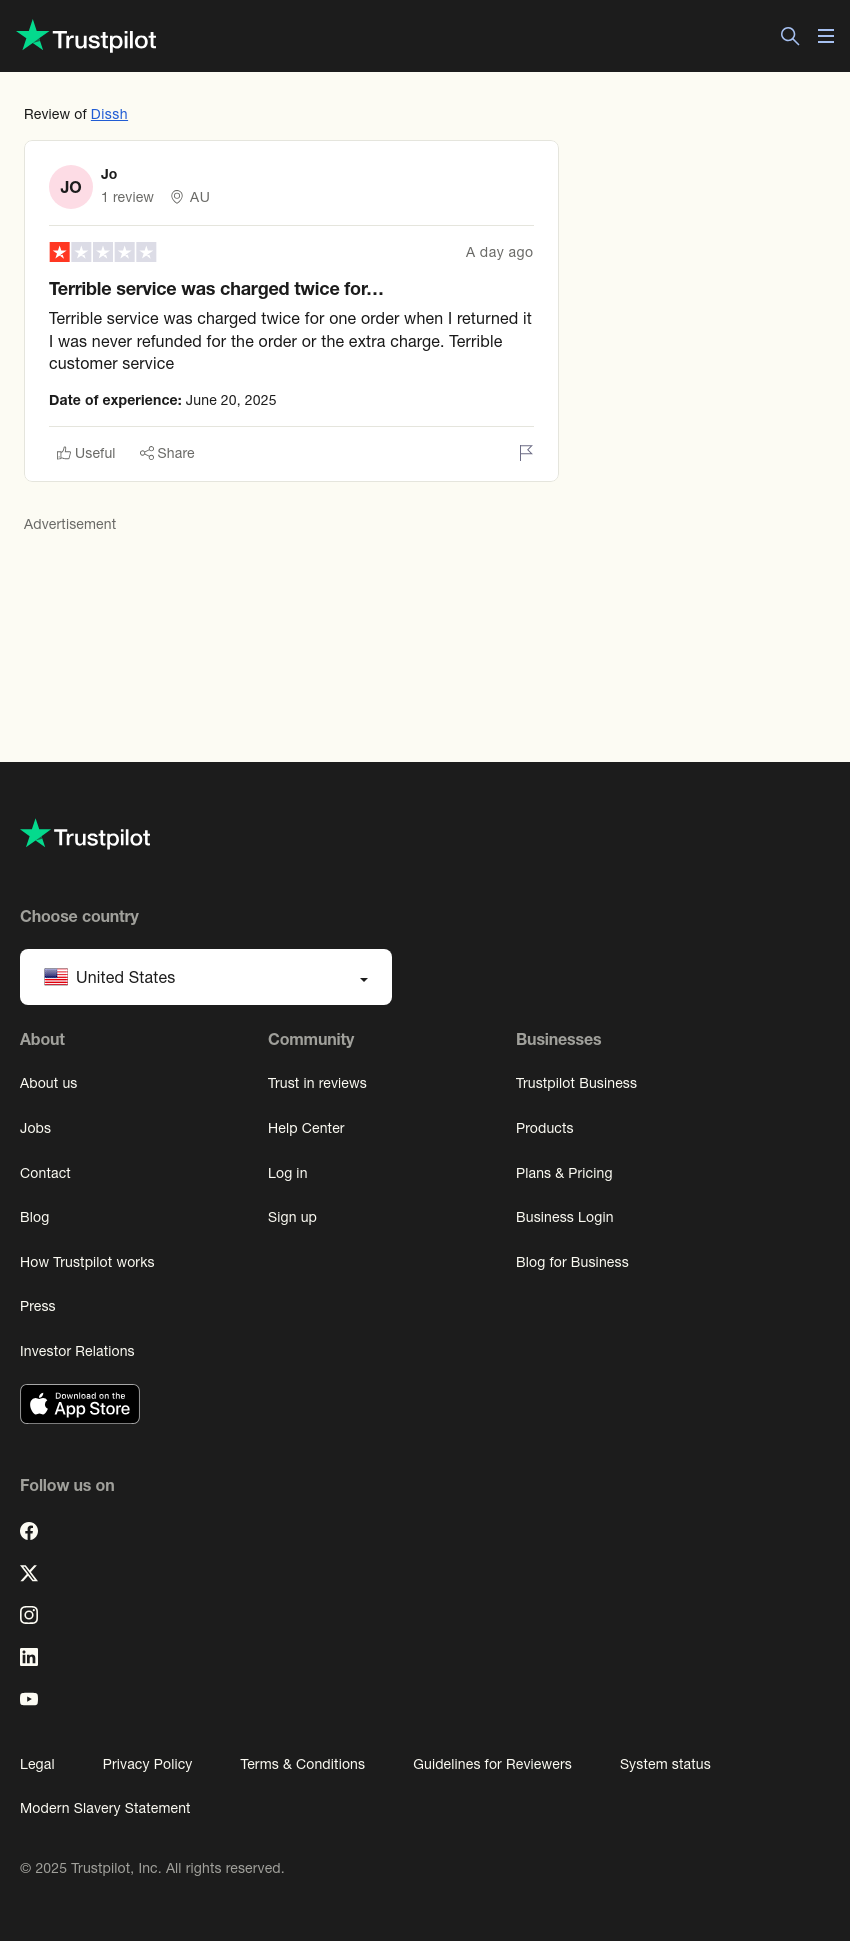Click the Trustpilot logo in the header
This screenshot has height=1941, width=850.
coord(86,37)
